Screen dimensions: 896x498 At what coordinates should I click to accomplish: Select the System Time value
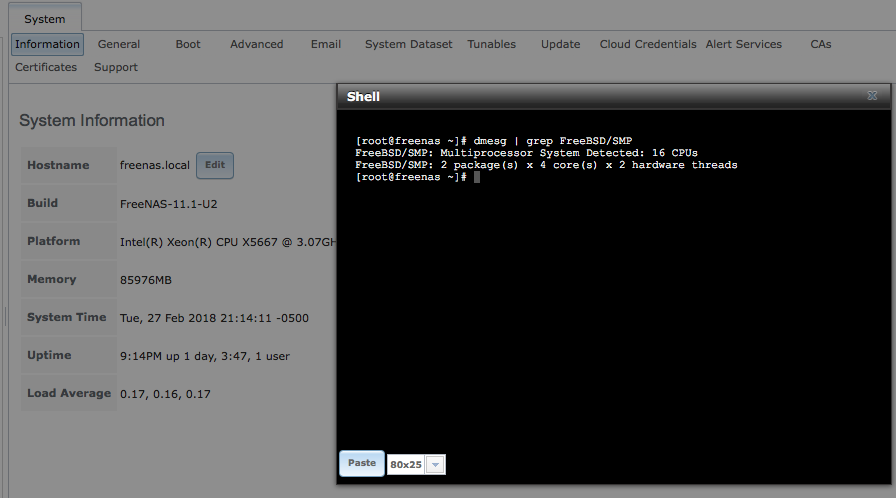[x=214, y=318]
